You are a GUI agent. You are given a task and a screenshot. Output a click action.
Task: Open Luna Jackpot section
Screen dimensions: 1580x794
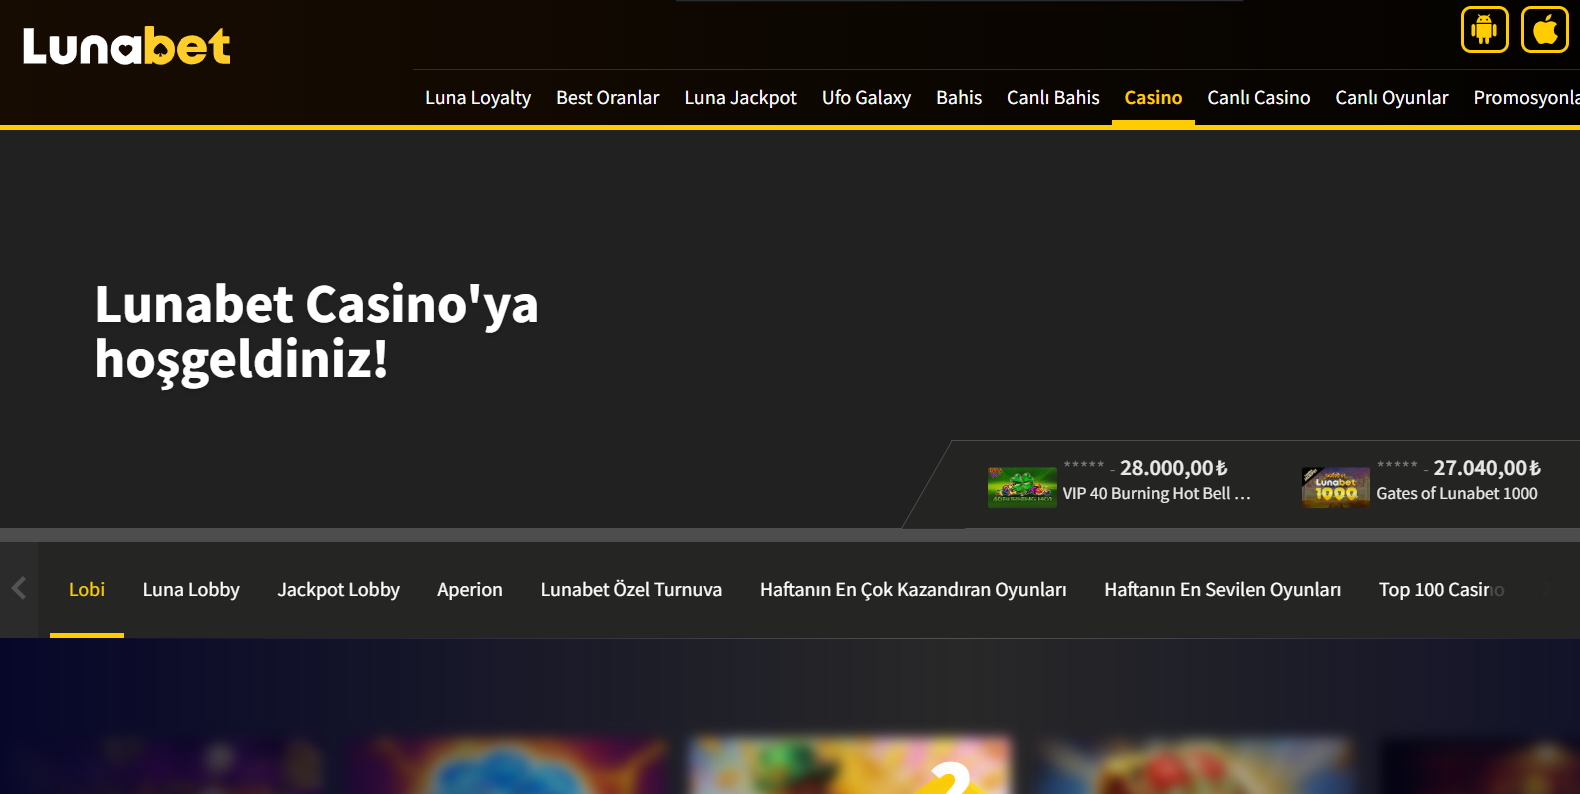[741, 98]
